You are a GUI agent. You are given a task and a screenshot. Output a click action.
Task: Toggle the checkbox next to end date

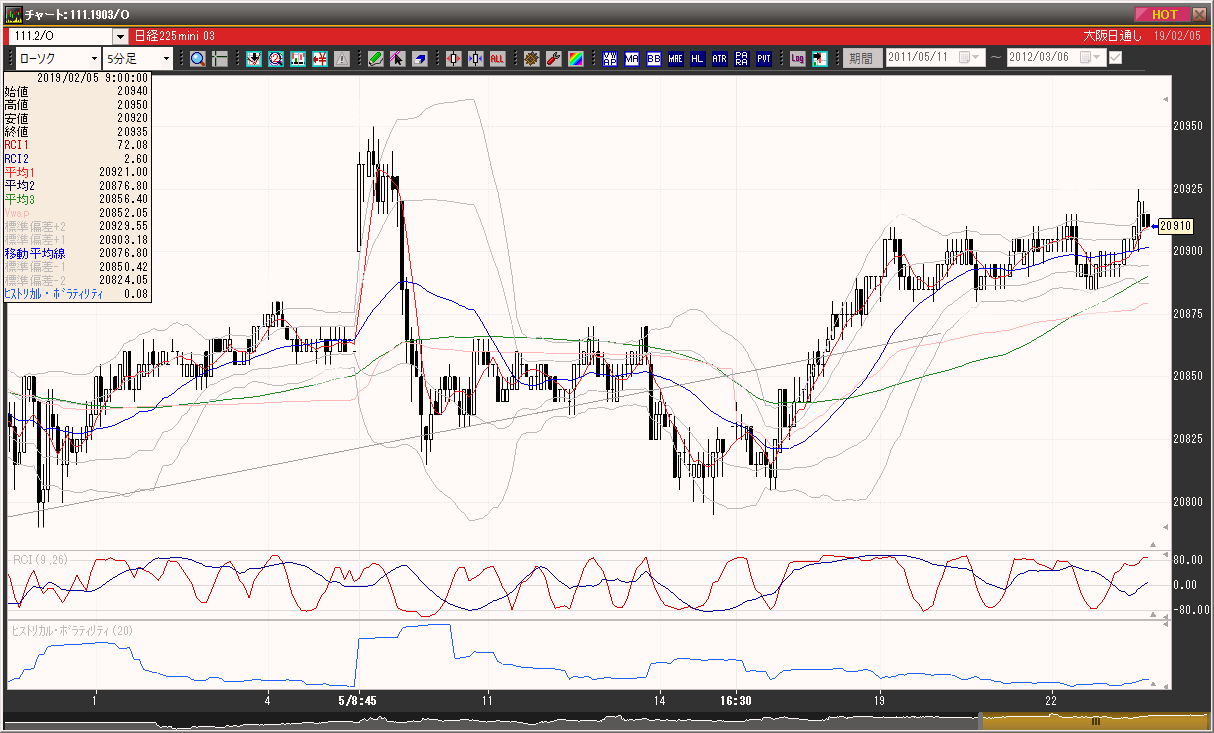click(1115, 57)
